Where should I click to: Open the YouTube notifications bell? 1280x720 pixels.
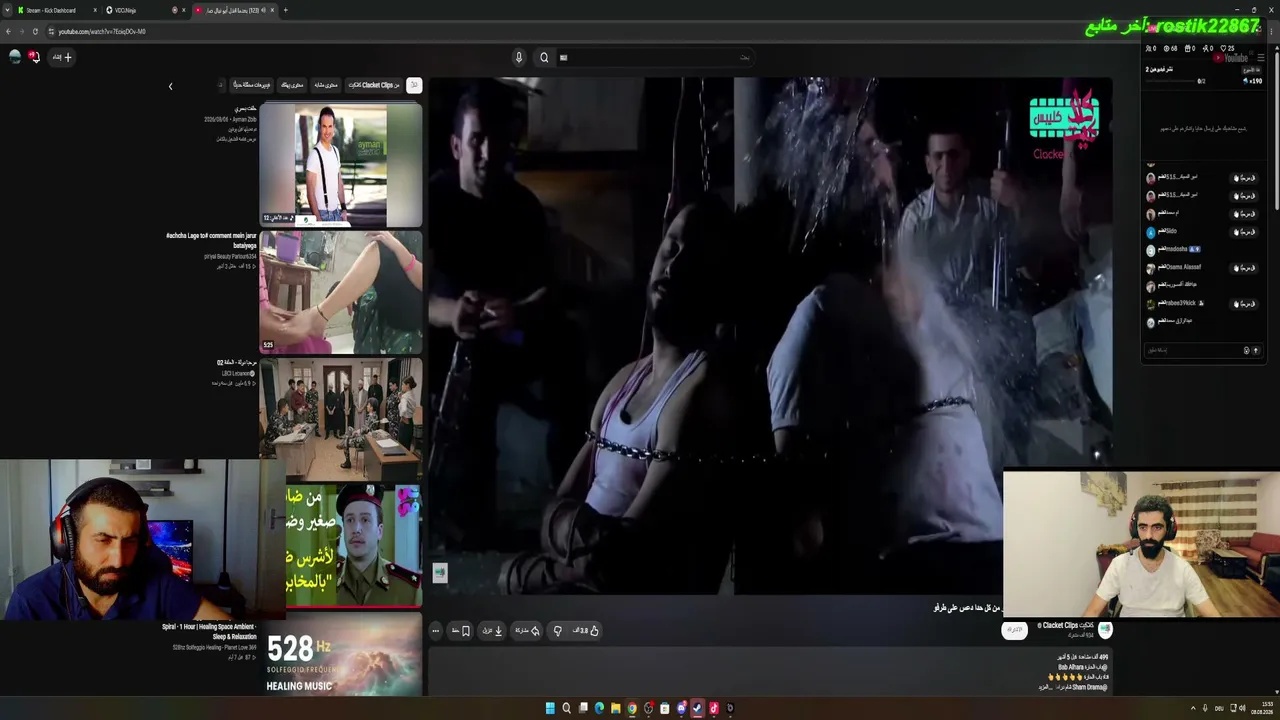[34, 57]
